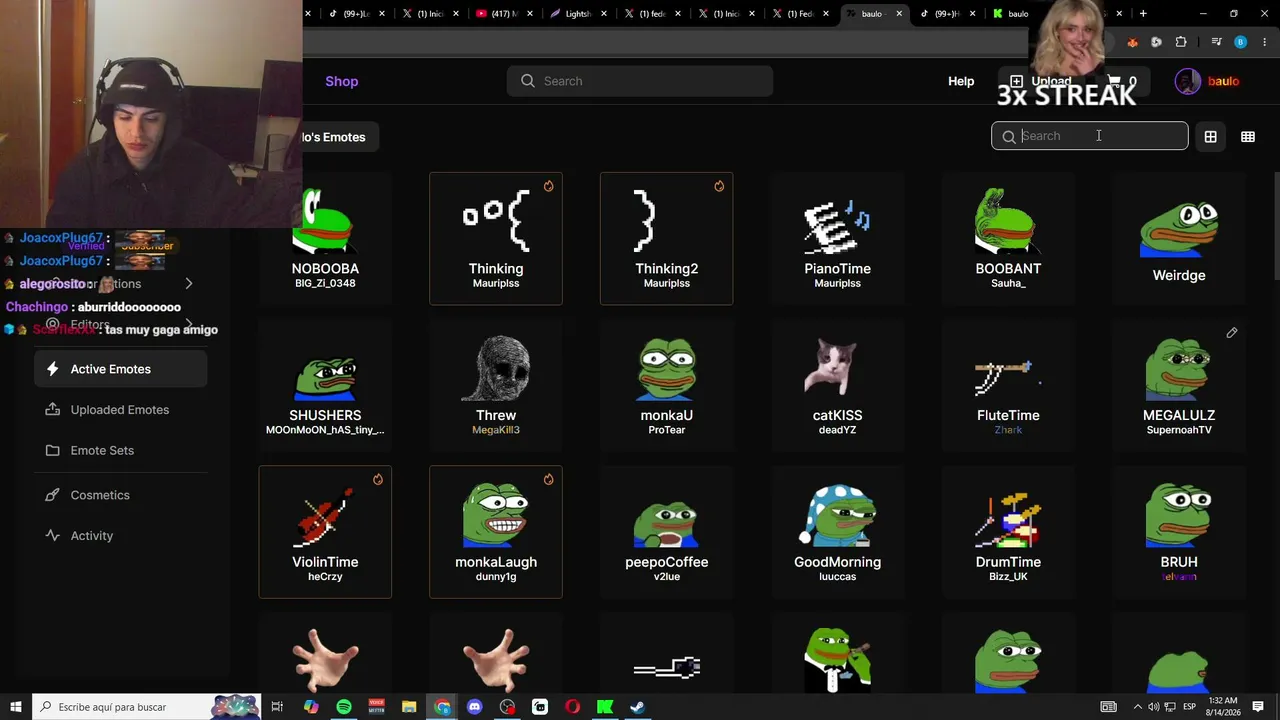1280x720 pixels.
Task: Open File Explorer from the taskbar
Action: pos(409,707)
